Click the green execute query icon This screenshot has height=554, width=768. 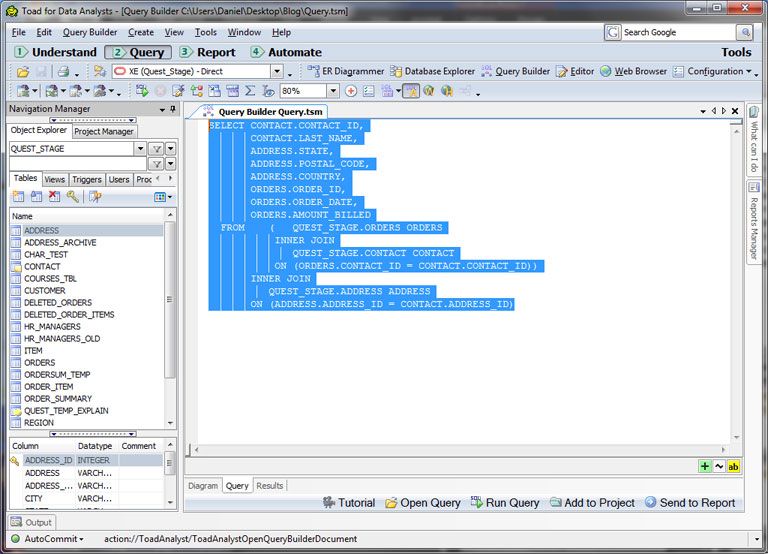point(142,91)
